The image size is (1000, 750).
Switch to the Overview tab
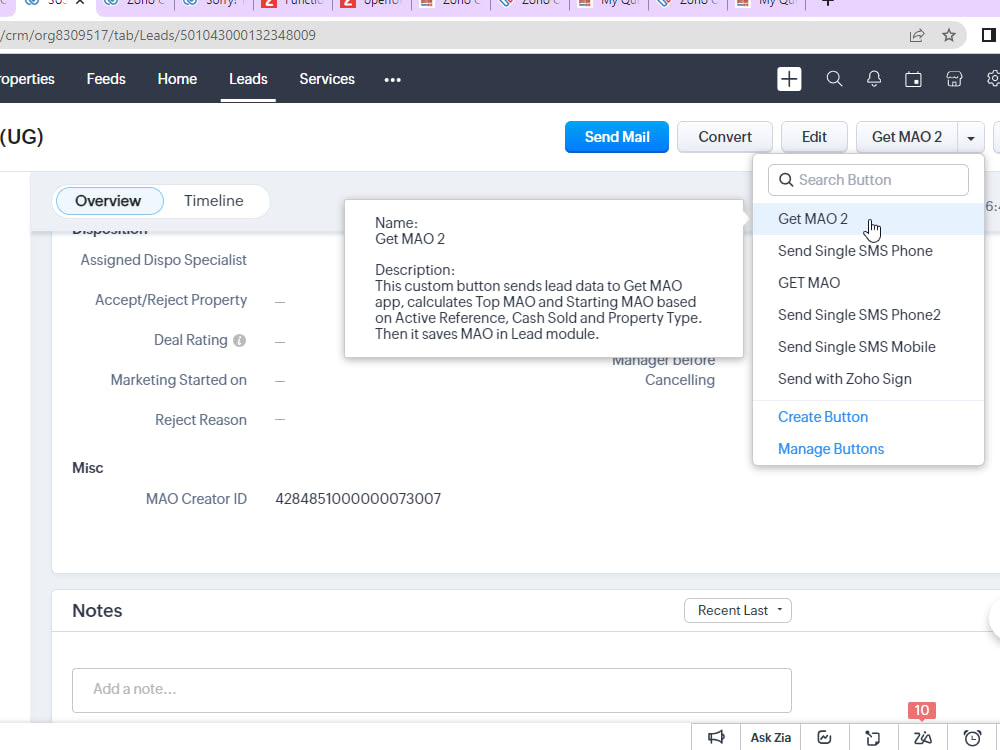point(109,201)
